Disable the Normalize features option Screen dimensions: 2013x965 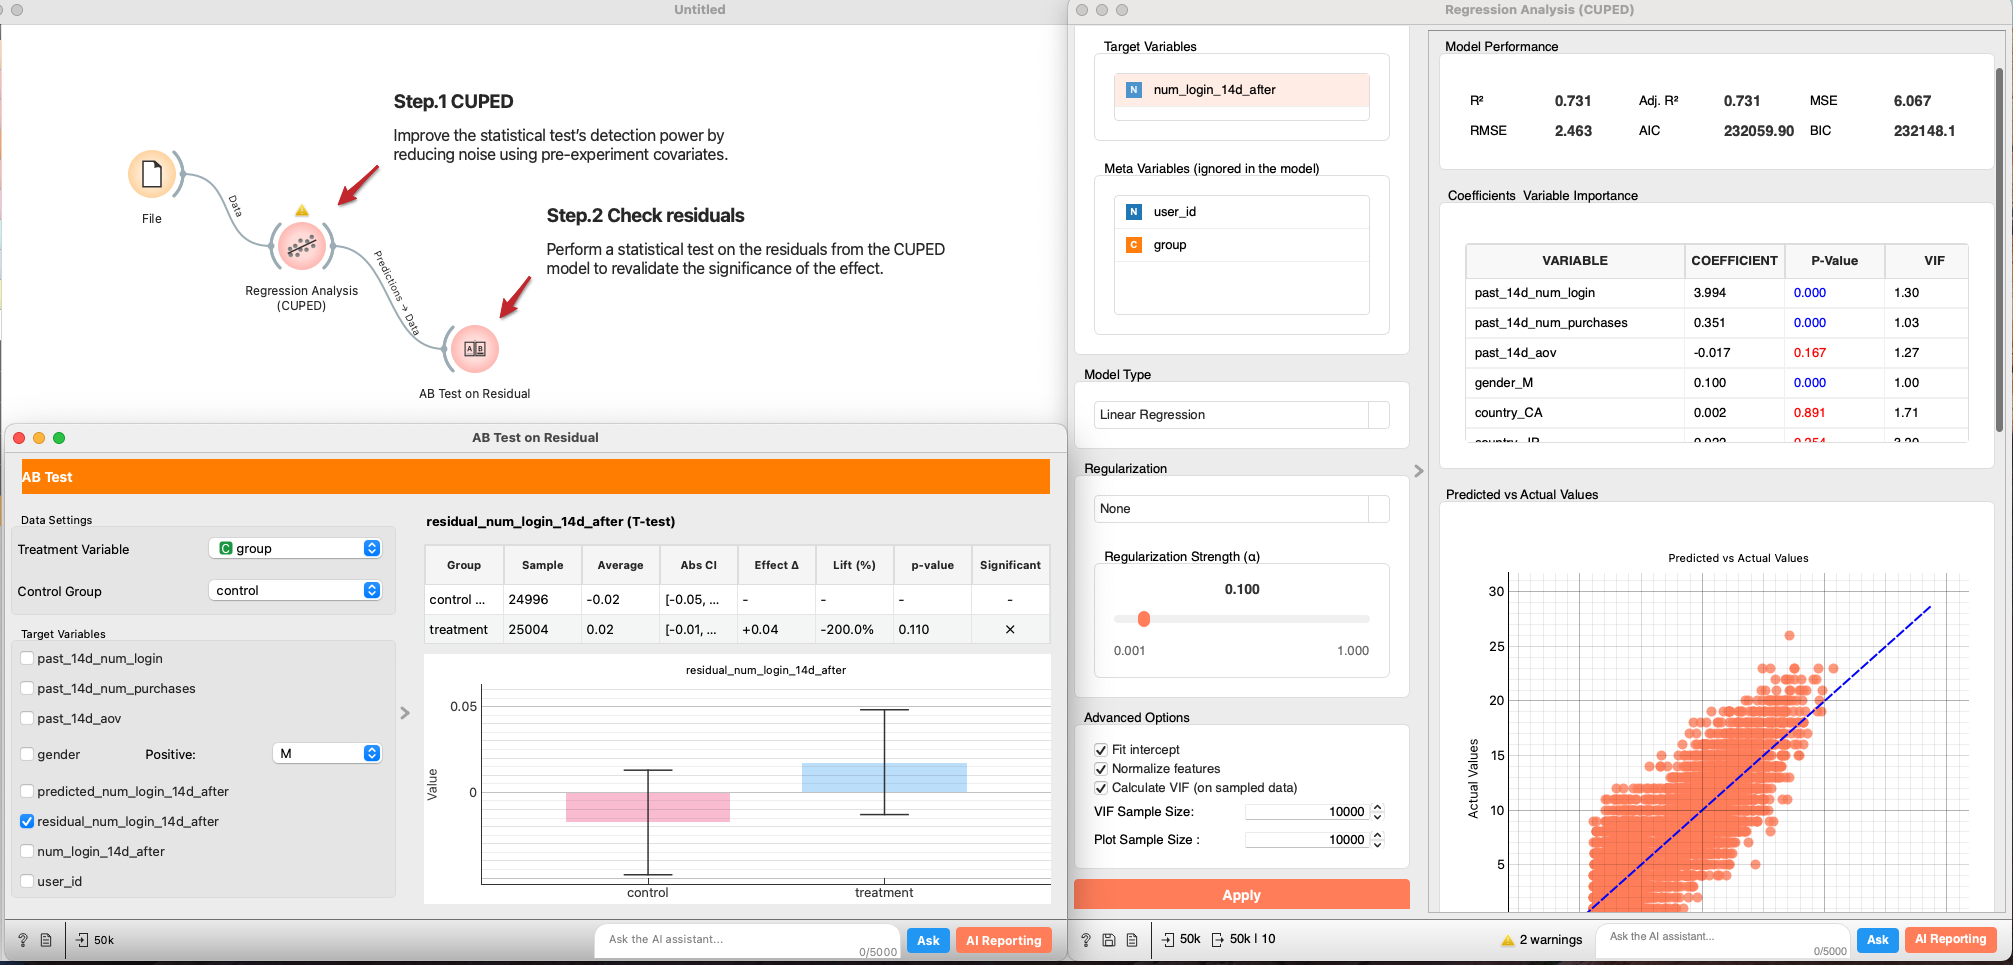pos(1101,769)
